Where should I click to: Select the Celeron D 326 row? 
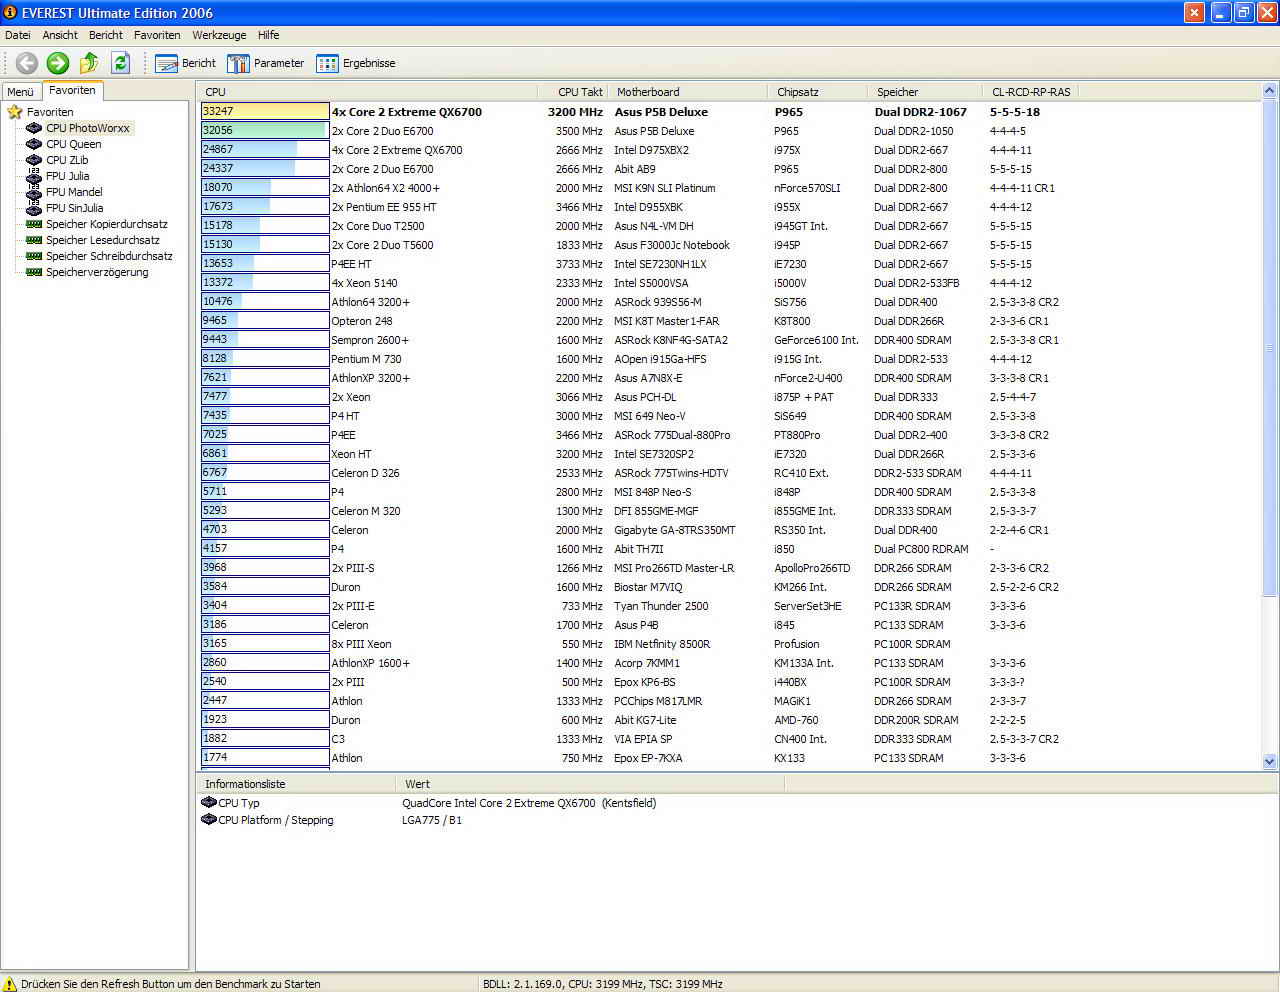coord(730,472)
